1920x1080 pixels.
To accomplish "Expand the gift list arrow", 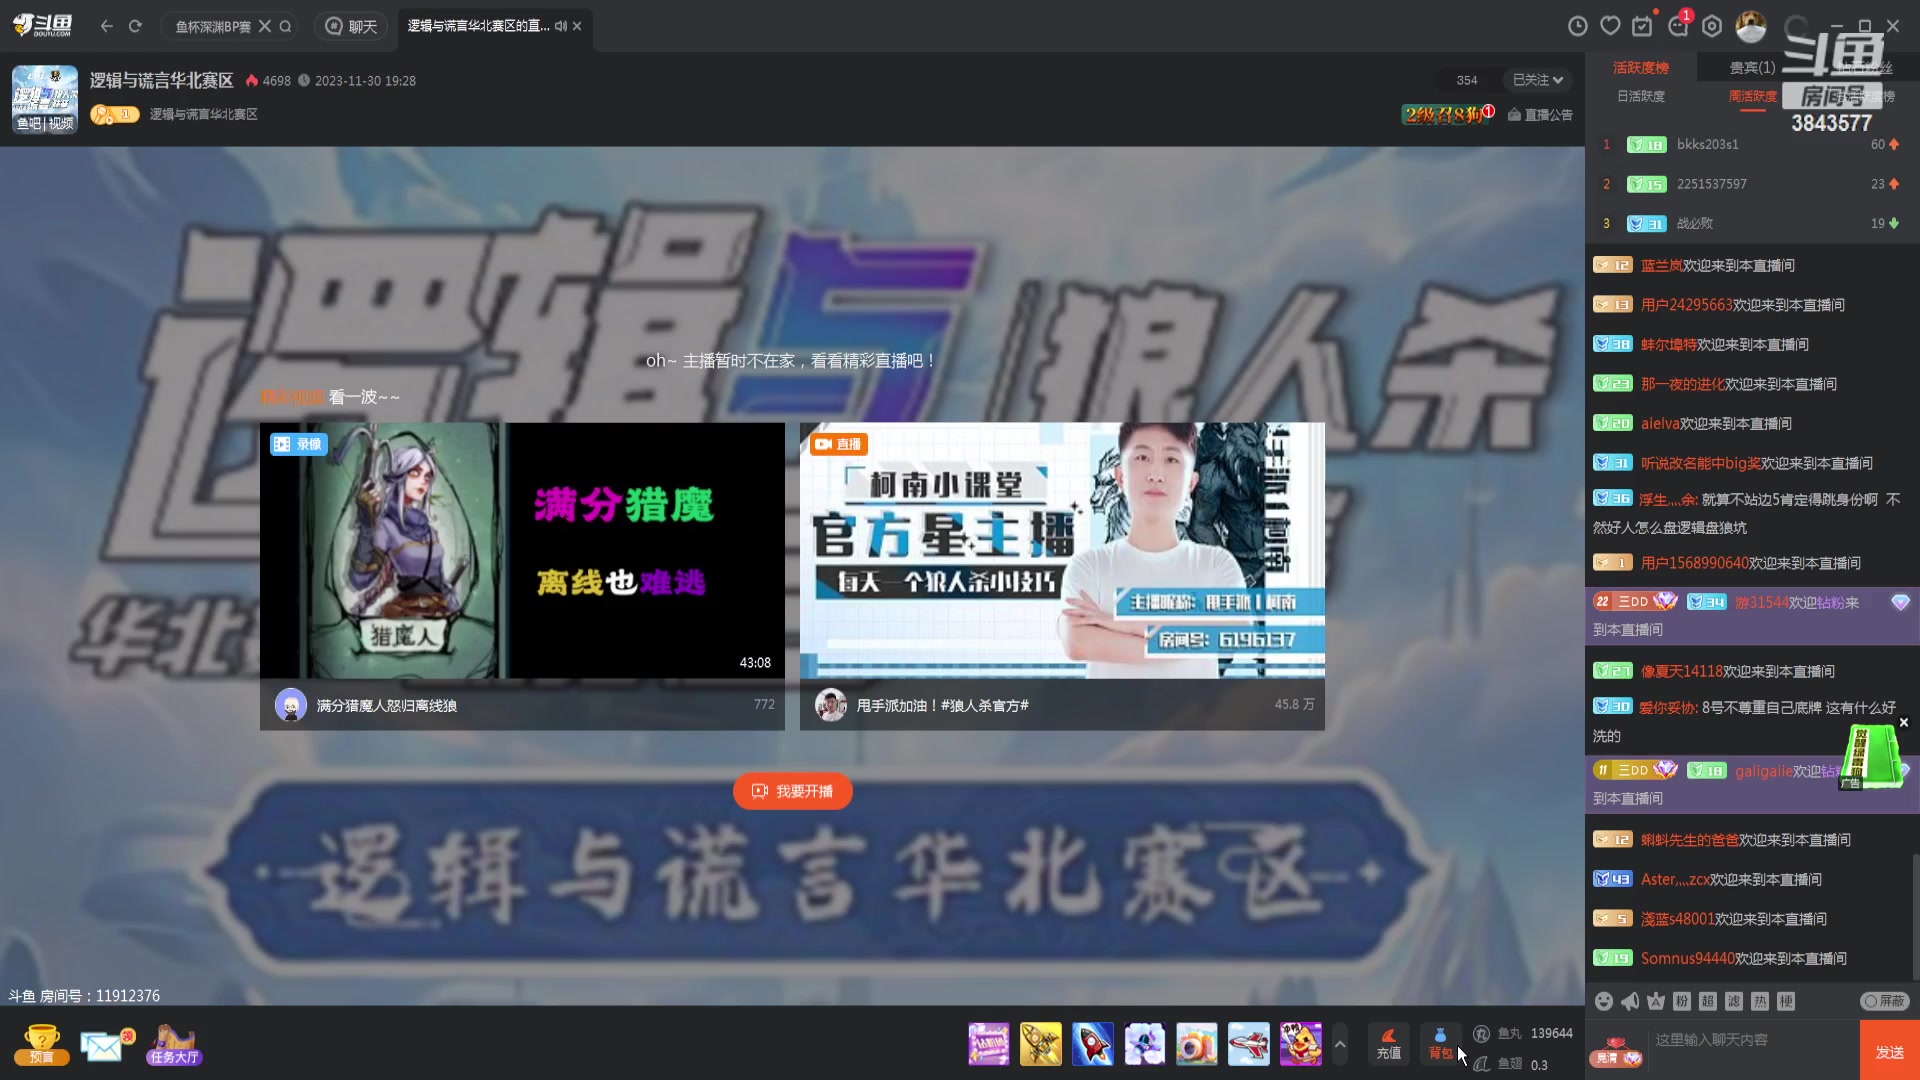I will coord(1340,1044).
